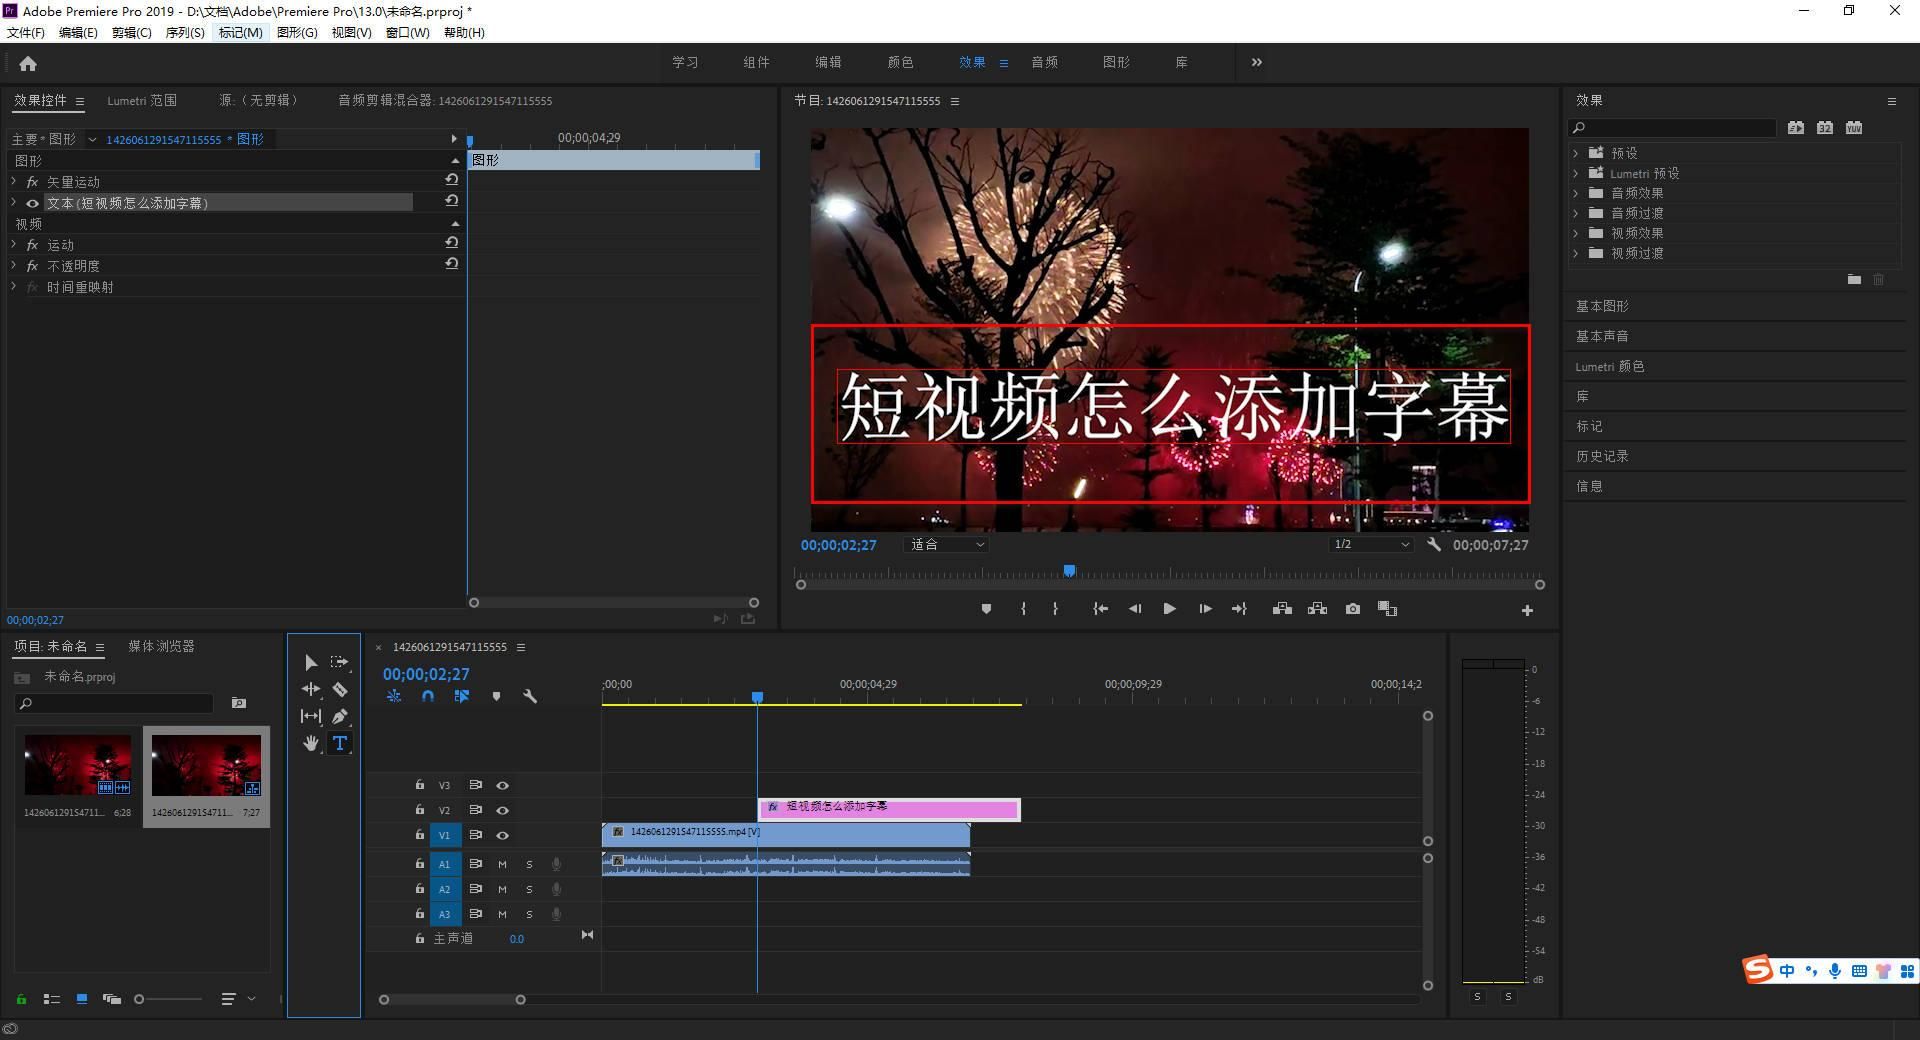Click the Add Marker button in program monitor
This screenshot has width=1920, height=1040.
(986, 609)
